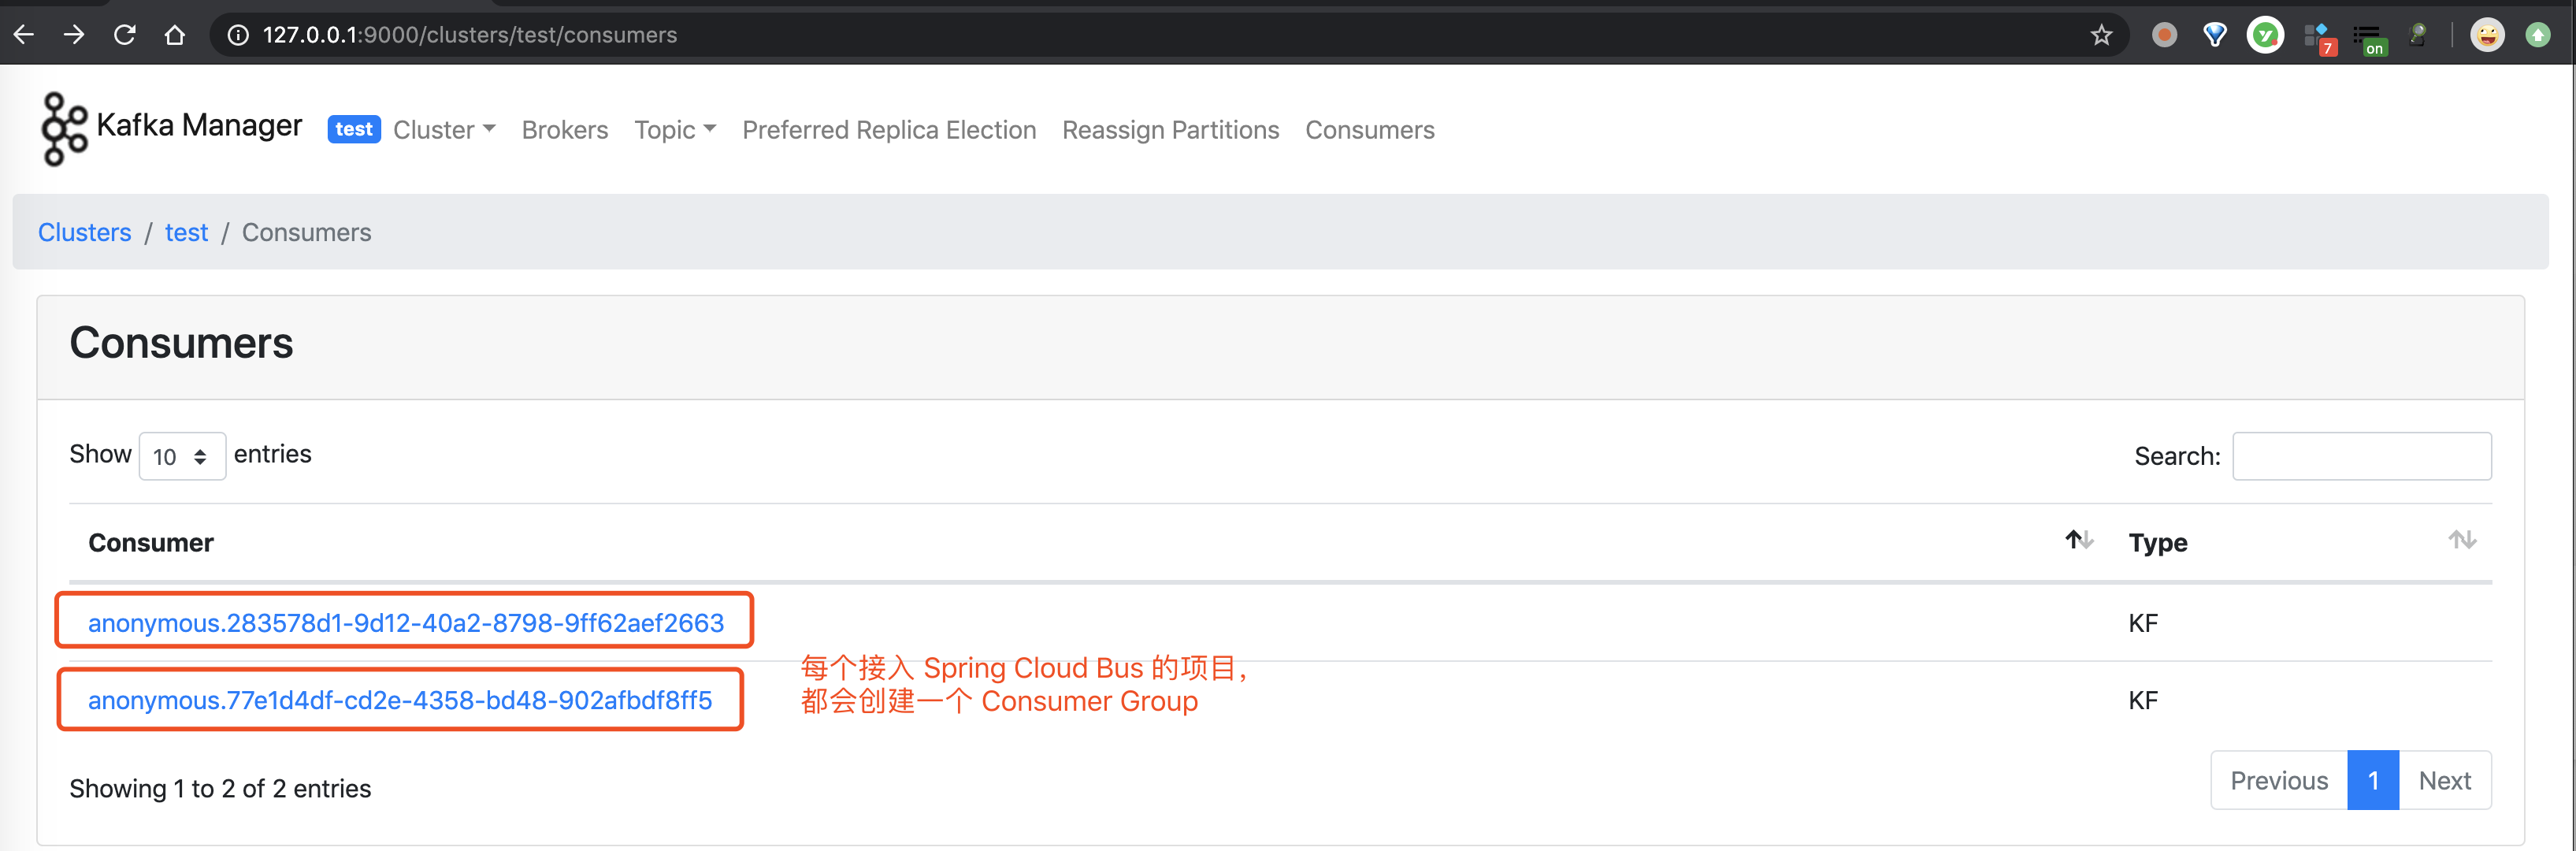Click the browser back arrow
Viewport: 2576px width, 851px height.
24,35
